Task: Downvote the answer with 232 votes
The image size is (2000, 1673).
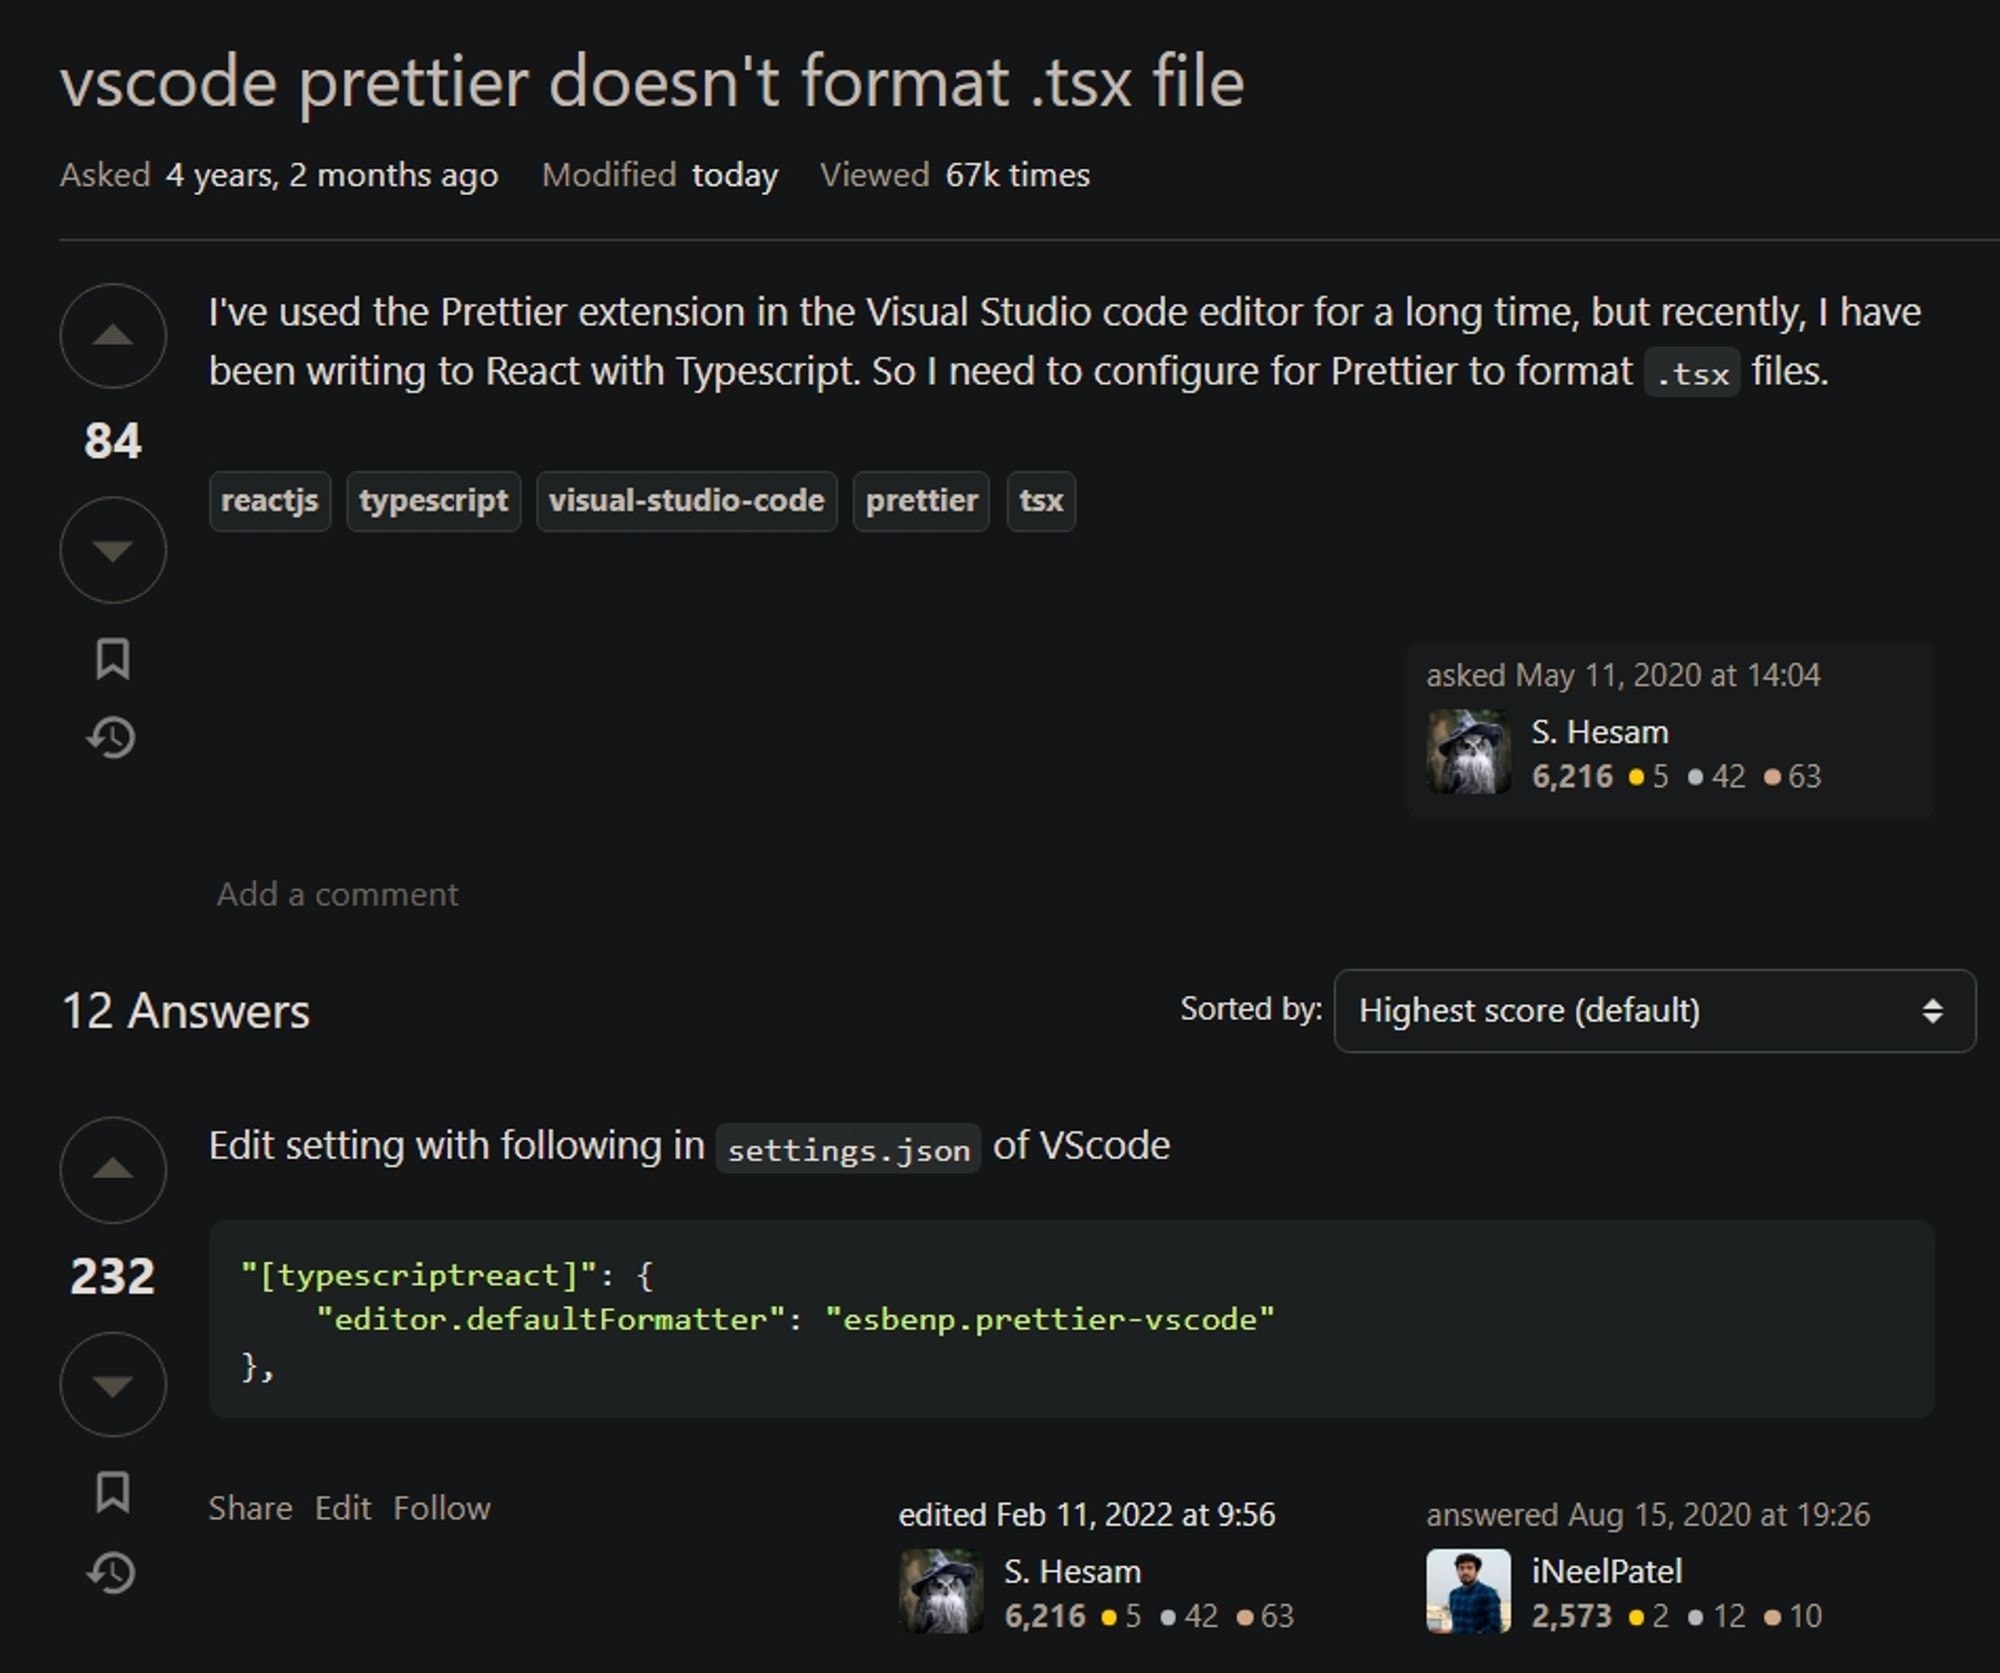Action: 113,1385
